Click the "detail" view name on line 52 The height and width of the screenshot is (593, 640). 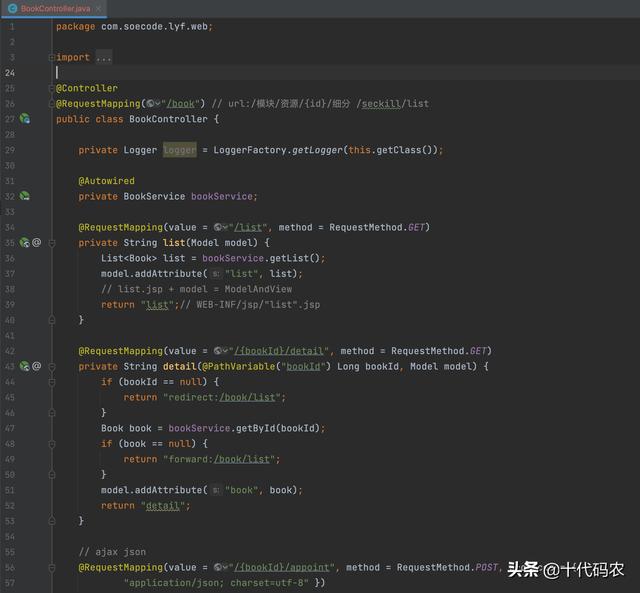pyautogui.click(x=162, y=506)
